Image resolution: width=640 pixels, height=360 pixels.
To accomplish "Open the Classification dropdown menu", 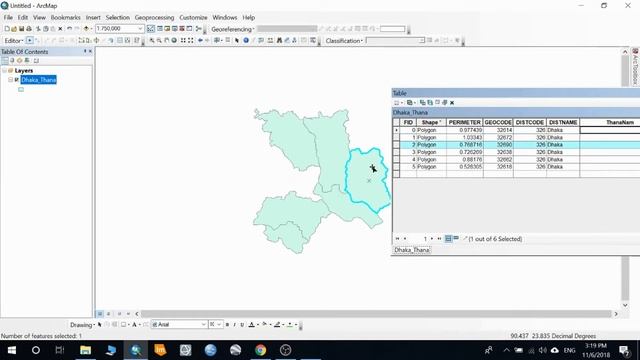I will pos(344,40).
